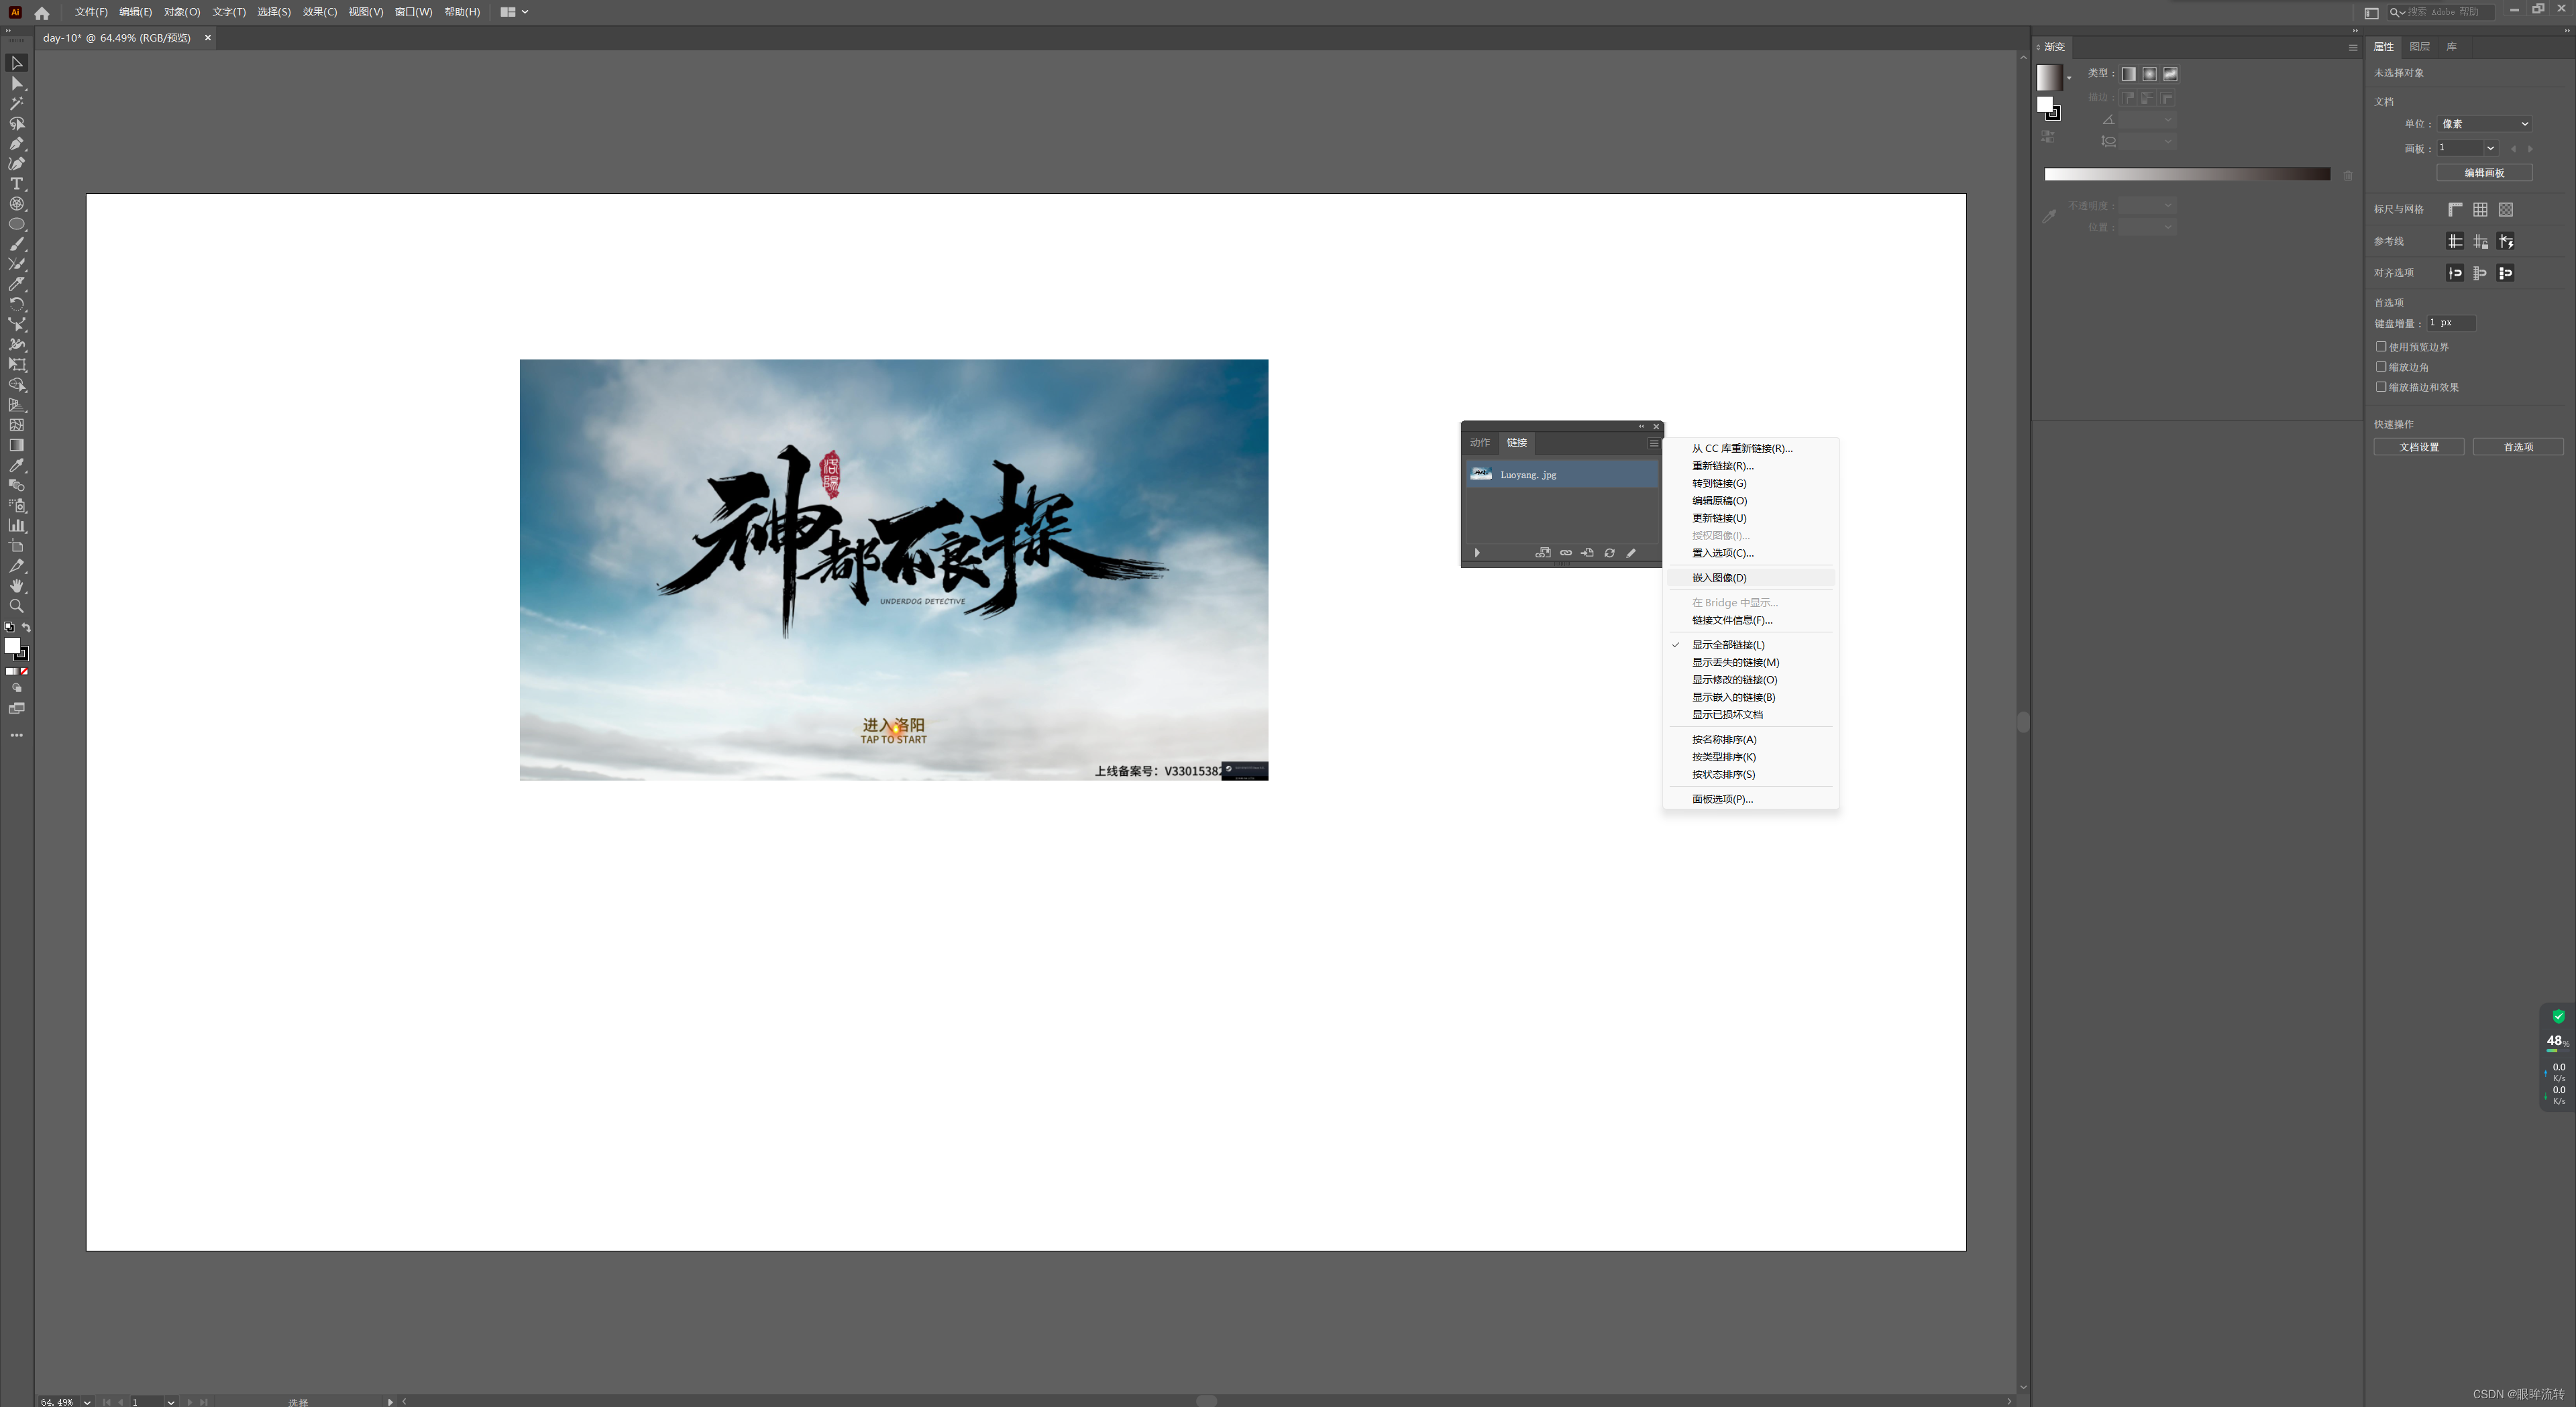The width and height of the screenshot is (2576, 1407).
Task: Select the Hand tool
Action: [x=17, y=586]
